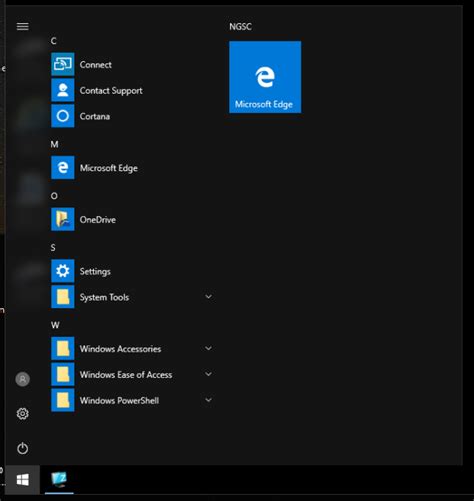Open the hamburger menu at top of Start

click(23, 26)
